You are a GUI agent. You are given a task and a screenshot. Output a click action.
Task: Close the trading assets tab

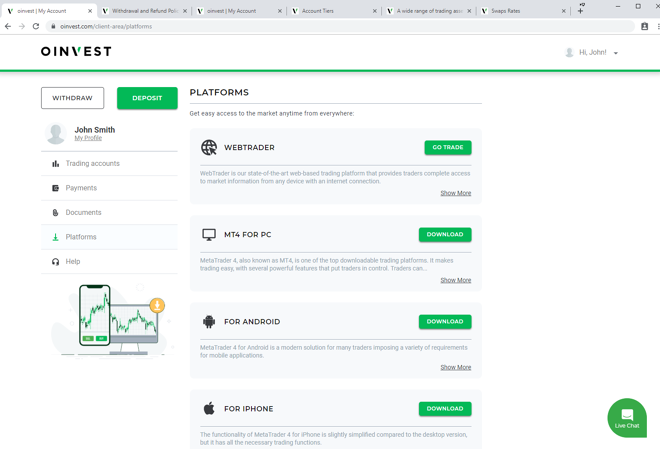click(x=469, y=11)
